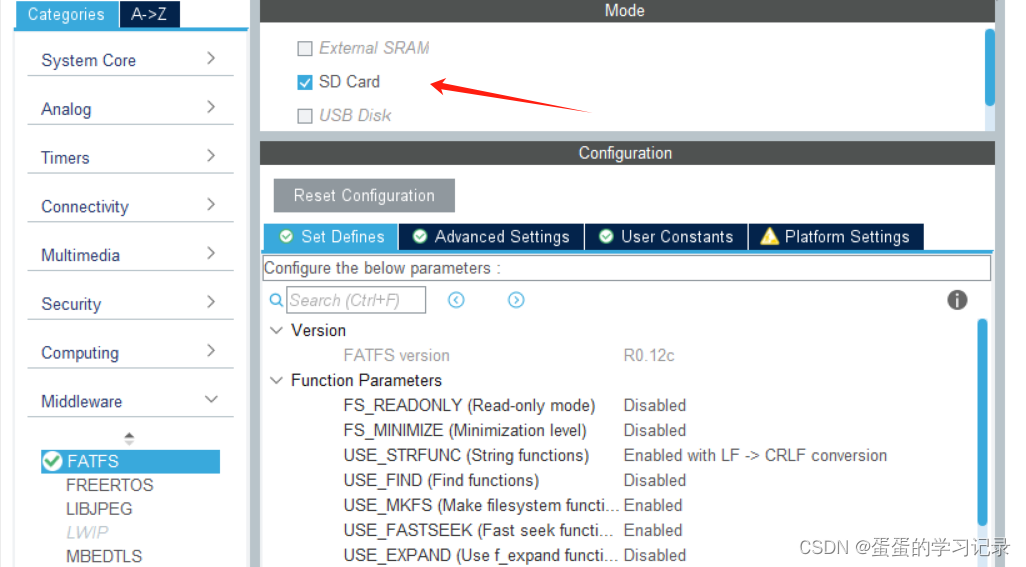This screenshot has width=1026, height=567.
Task: Click the Search (Ctrl+F) field
Action: pos(356,300)
